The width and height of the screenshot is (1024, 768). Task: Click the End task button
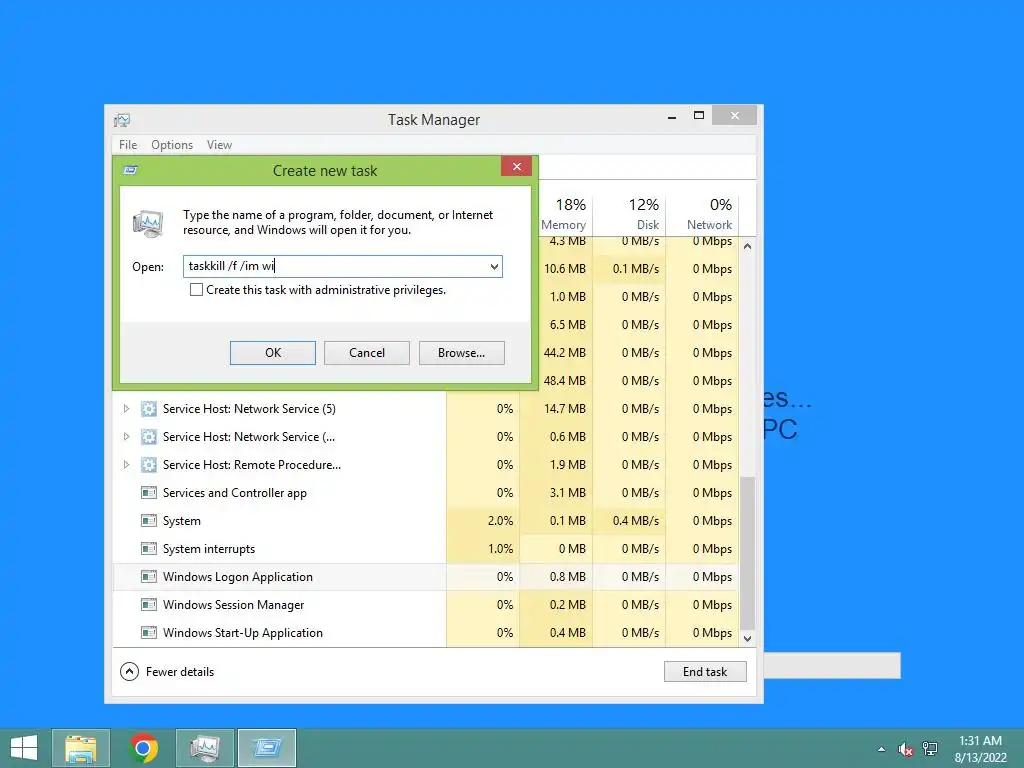click(x=705, y=672)
